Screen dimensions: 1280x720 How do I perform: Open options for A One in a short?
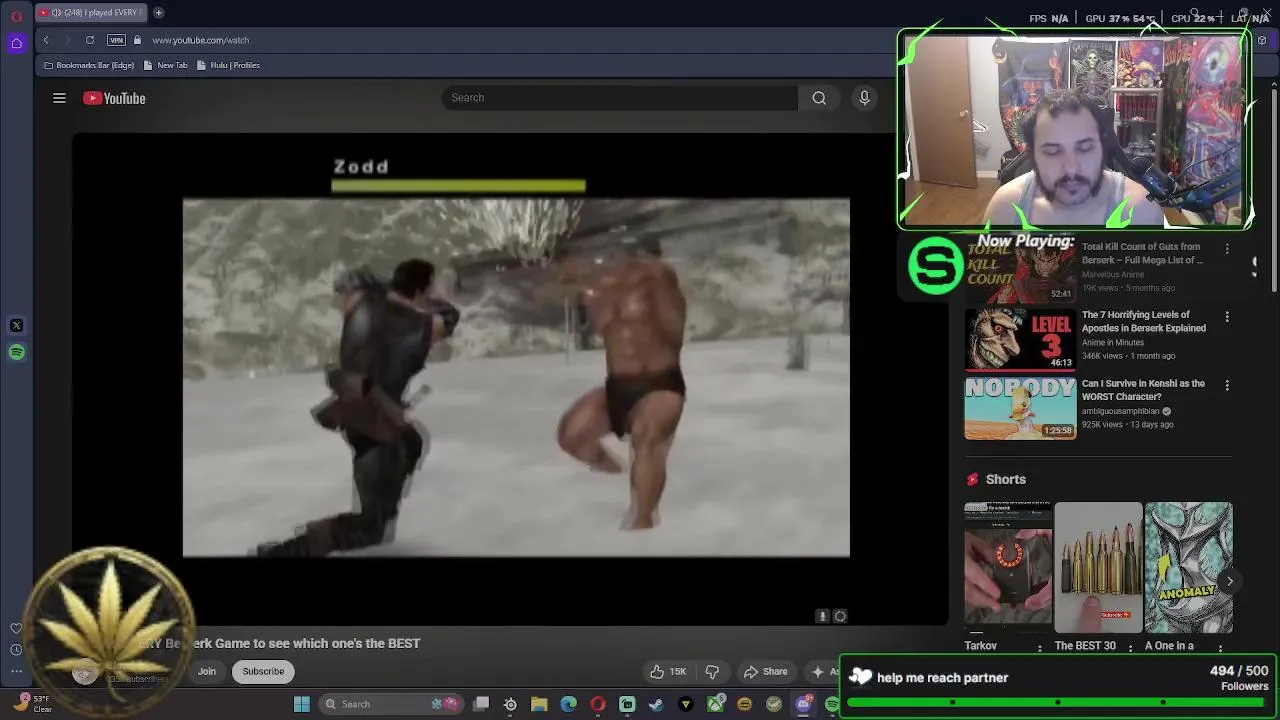coord(1220,648)
